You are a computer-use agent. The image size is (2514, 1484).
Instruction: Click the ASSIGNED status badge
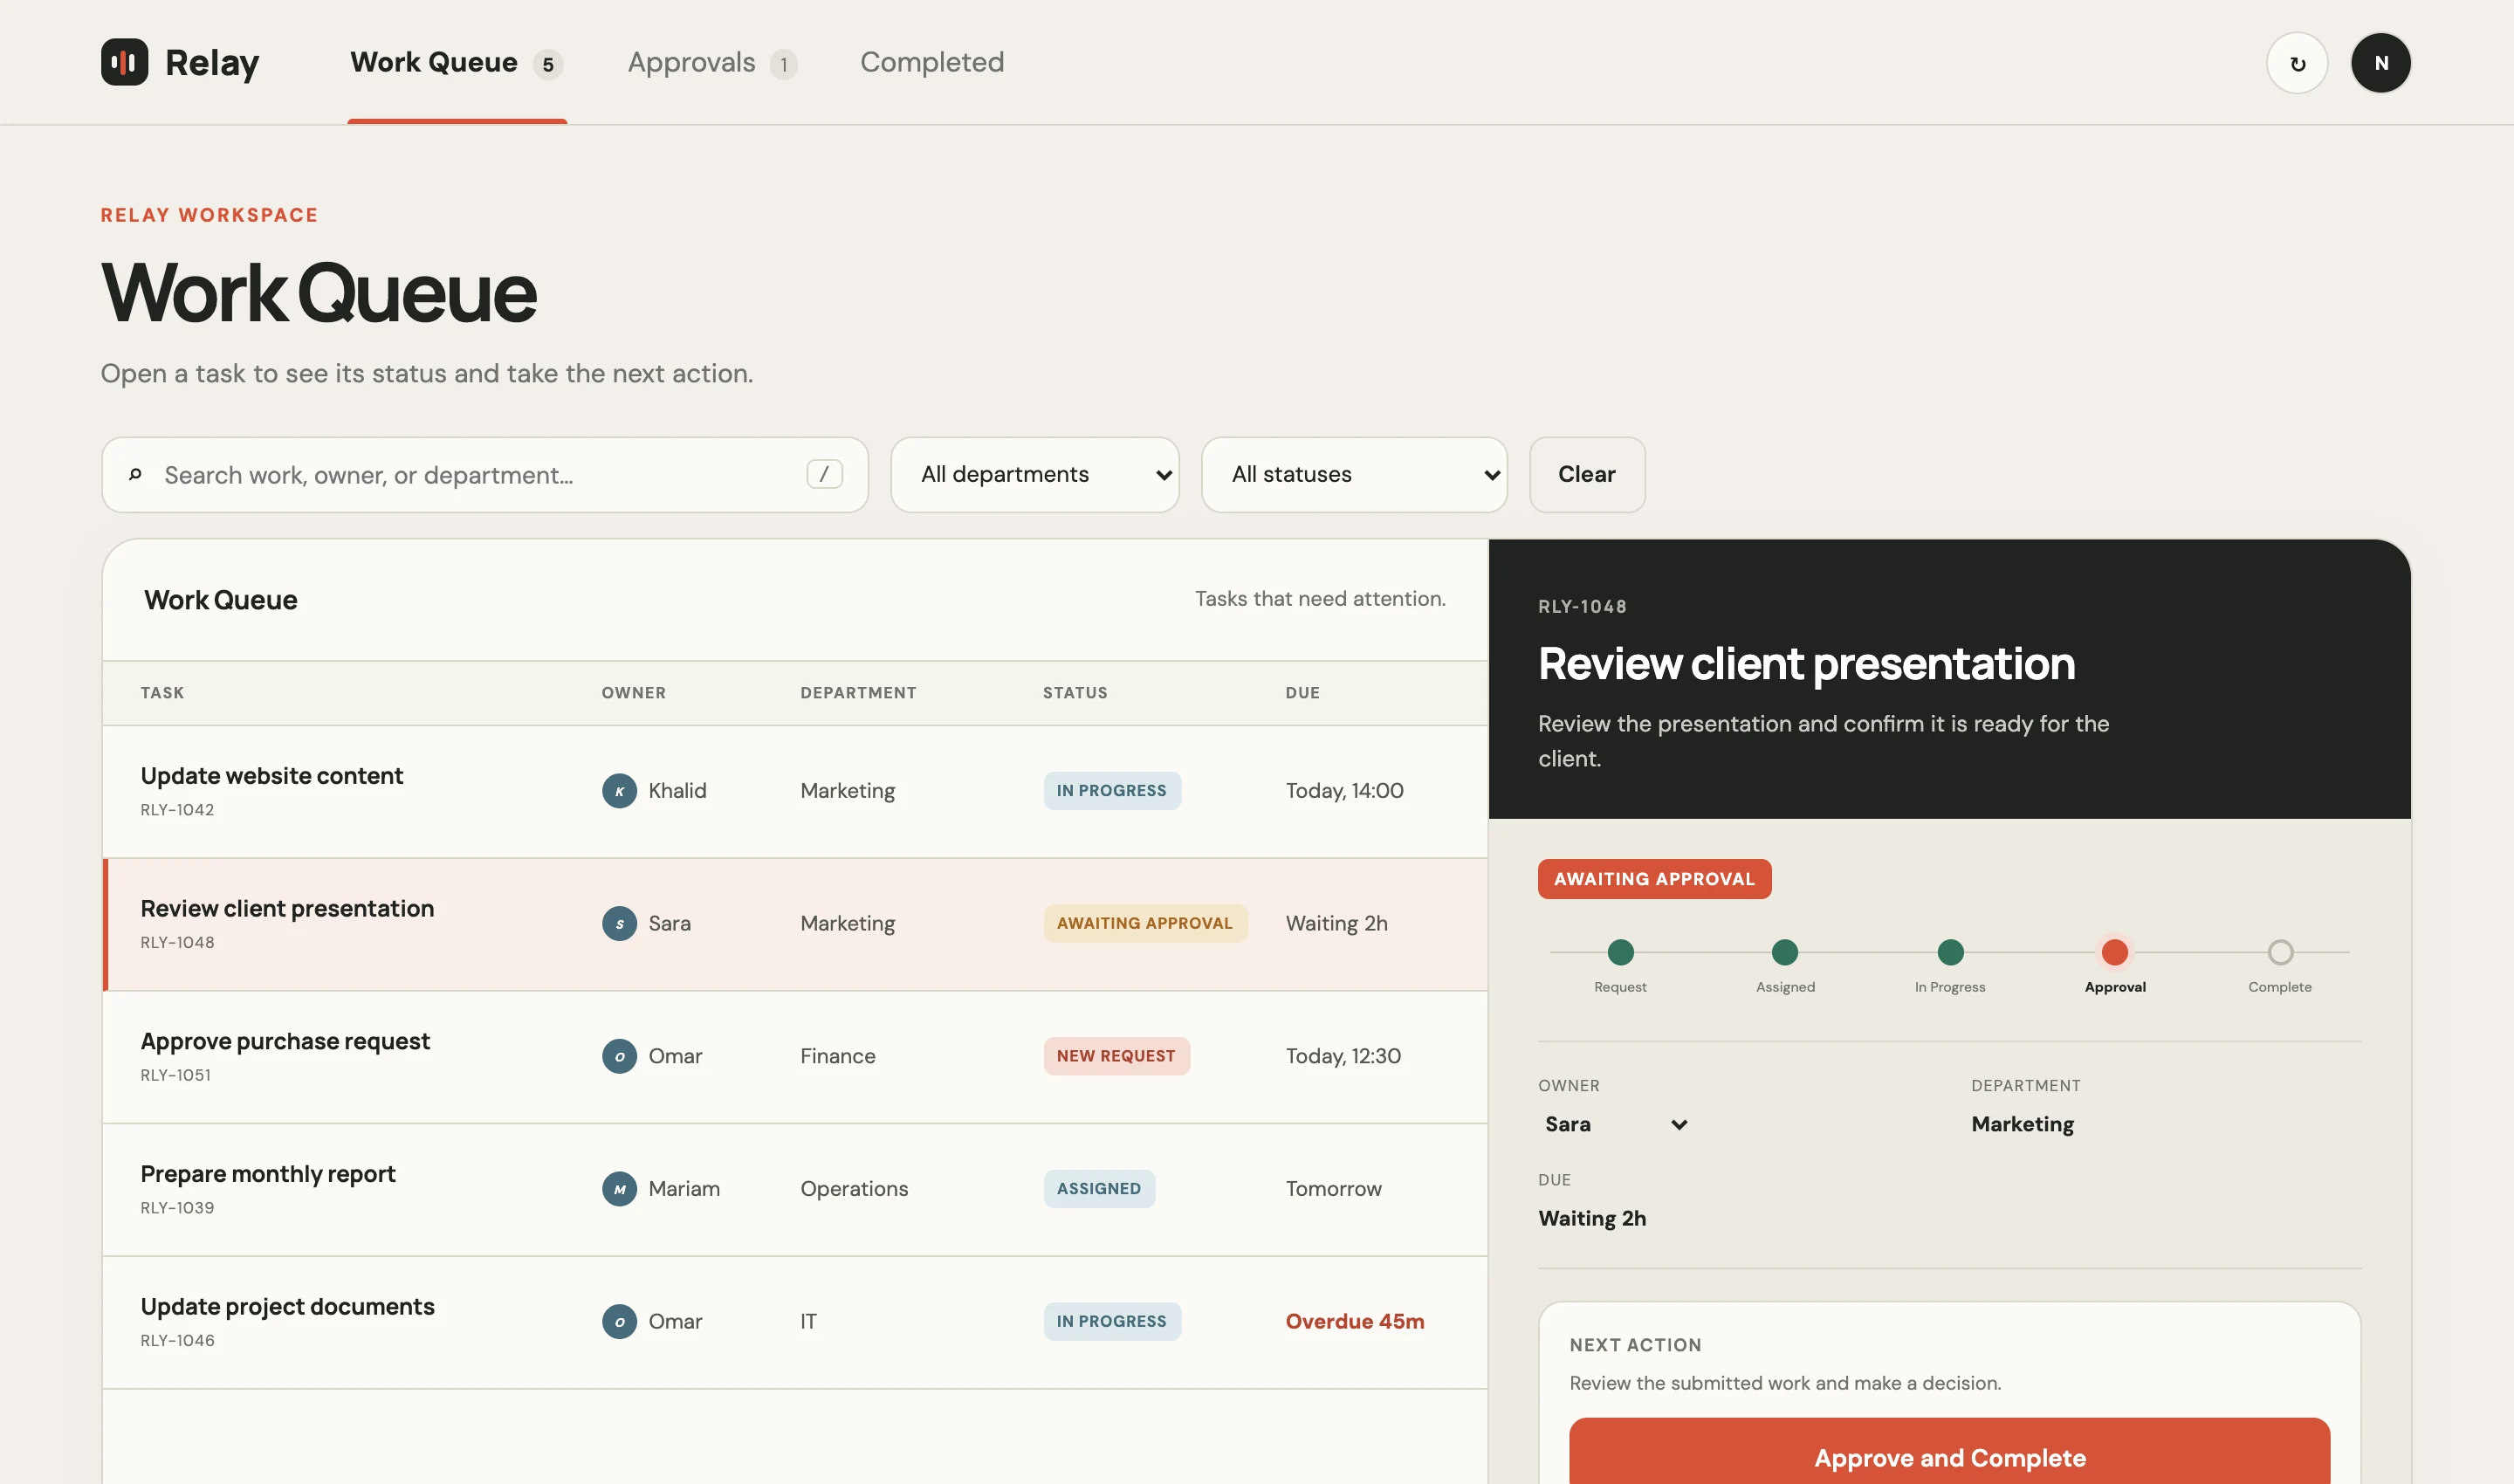pos(1099,1189)
